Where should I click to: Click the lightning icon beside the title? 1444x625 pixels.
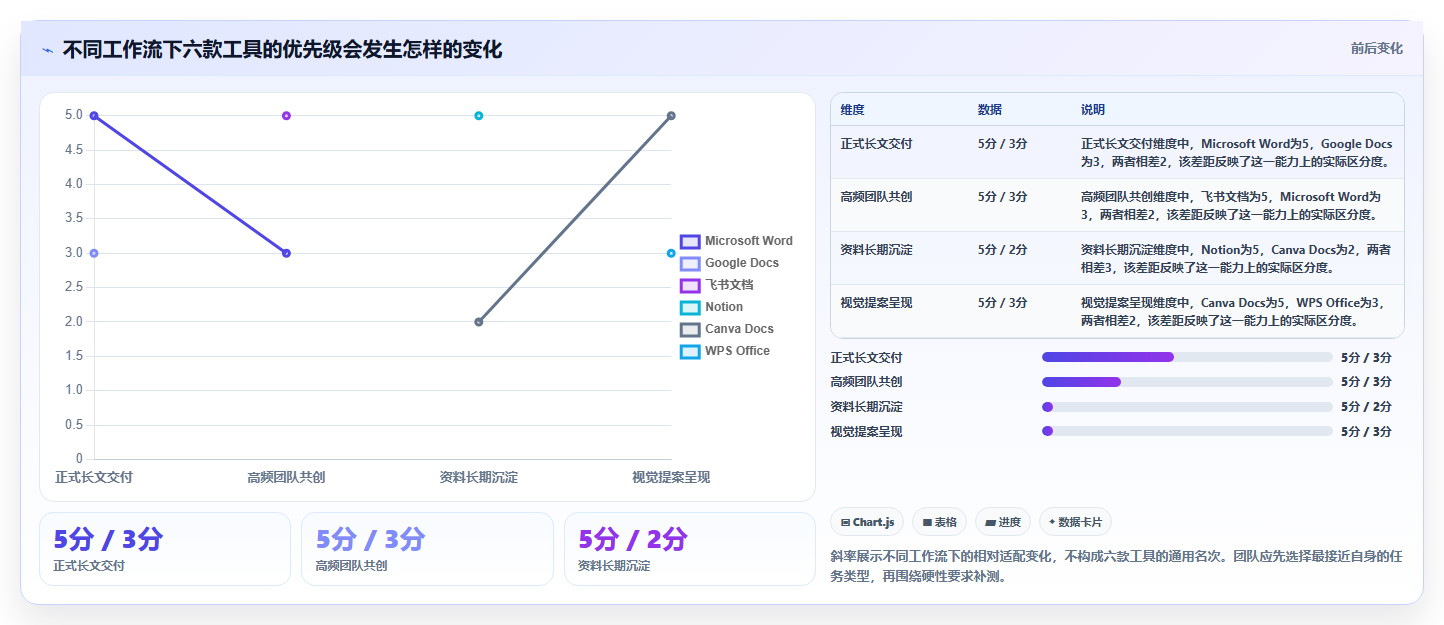click(47, 50)
